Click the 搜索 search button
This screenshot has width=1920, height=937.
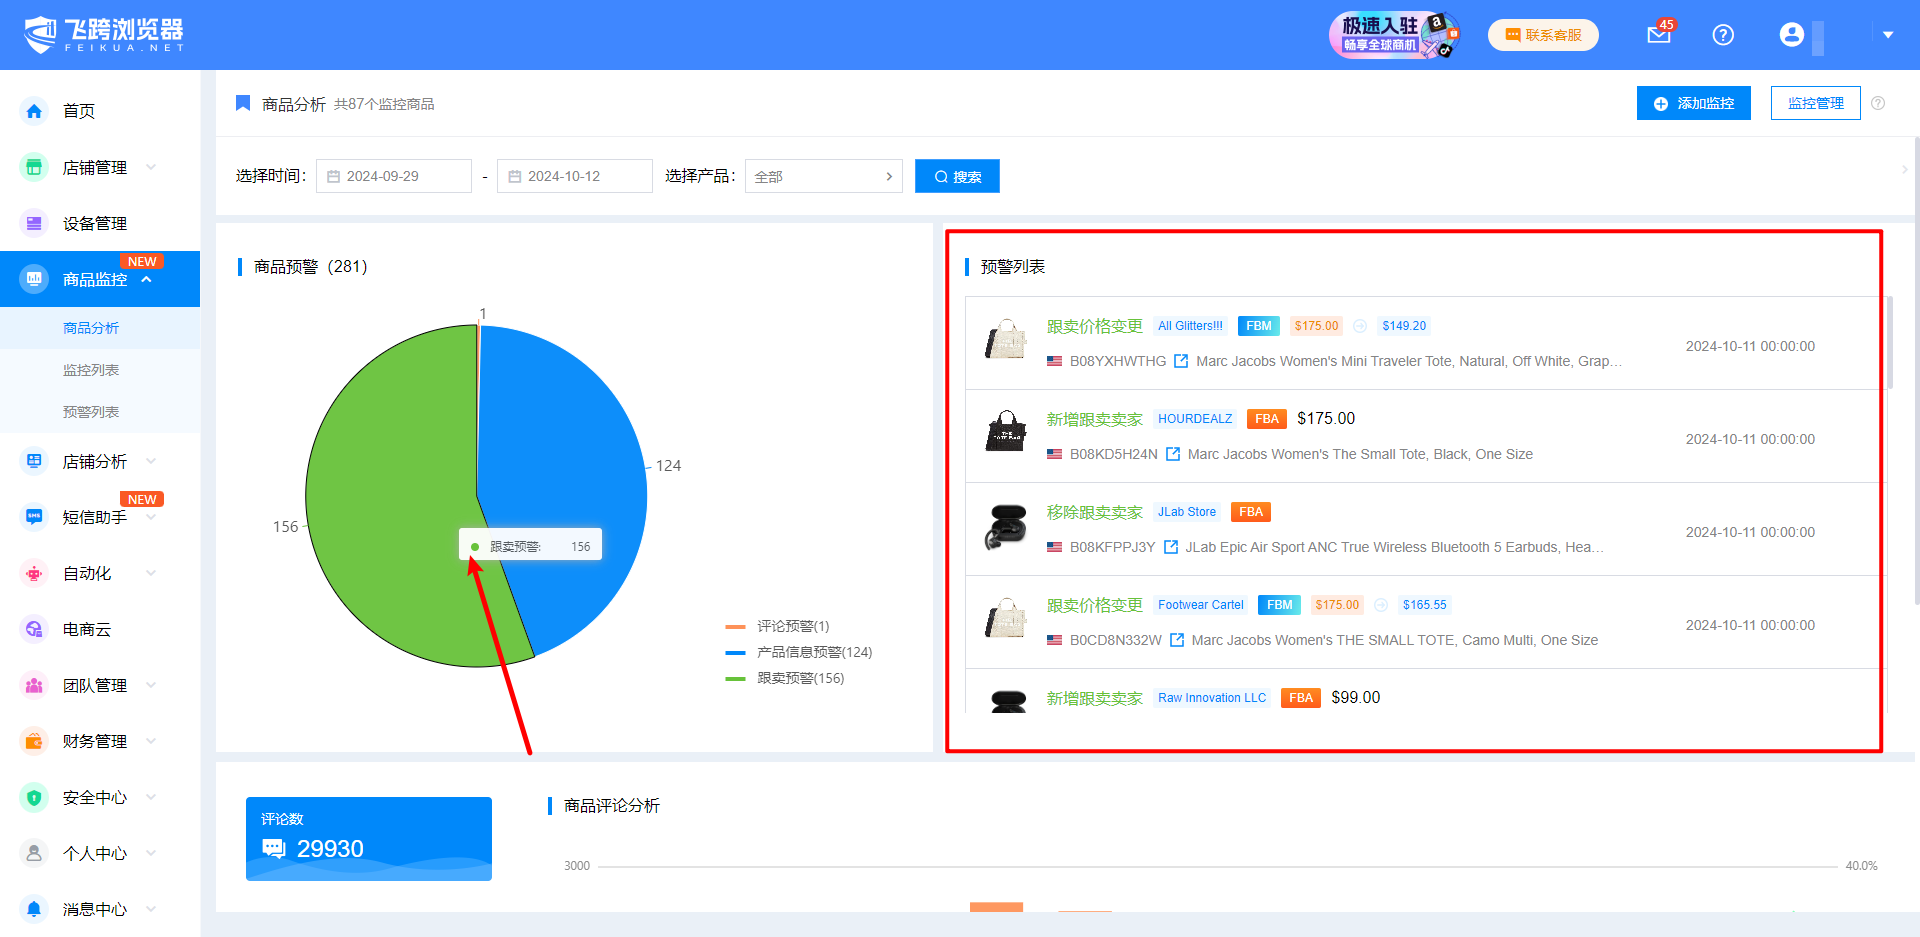click(x=957, y=176)
